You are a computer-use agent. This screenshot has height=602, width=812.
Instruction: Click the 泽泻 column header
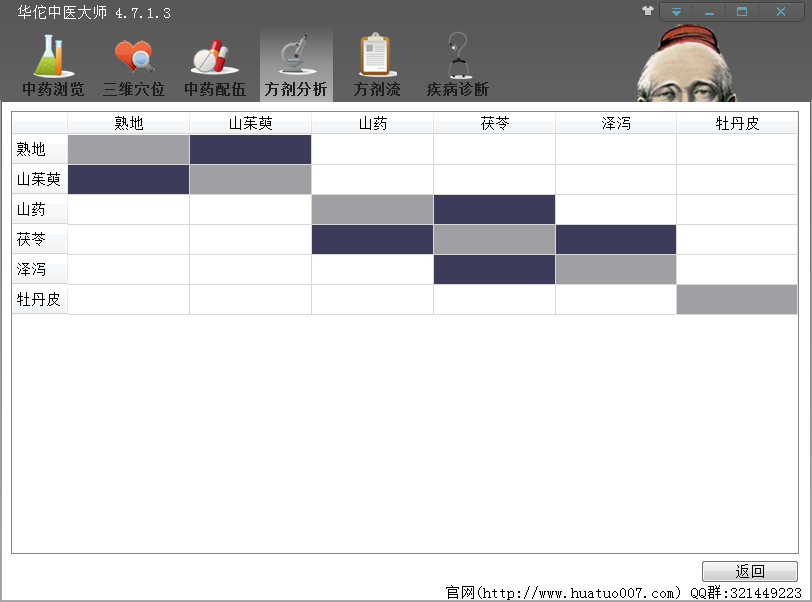click(x=616, y=123)
